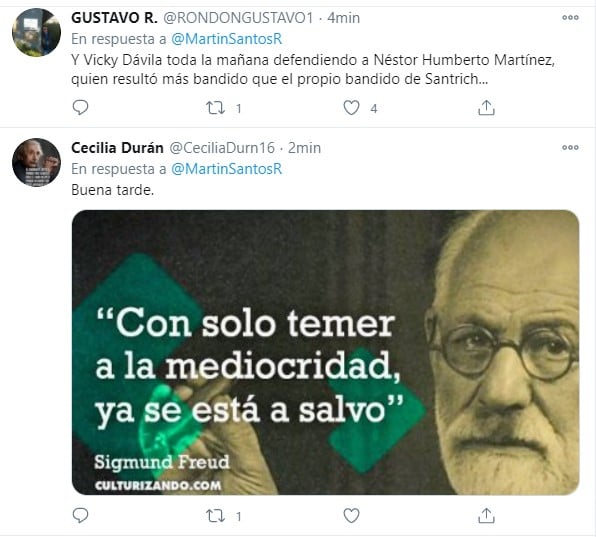Open the 4min timestamp on GUSTAVO's tweet
The width and height of the screenshot is (596, 537).
click(344, 18)
